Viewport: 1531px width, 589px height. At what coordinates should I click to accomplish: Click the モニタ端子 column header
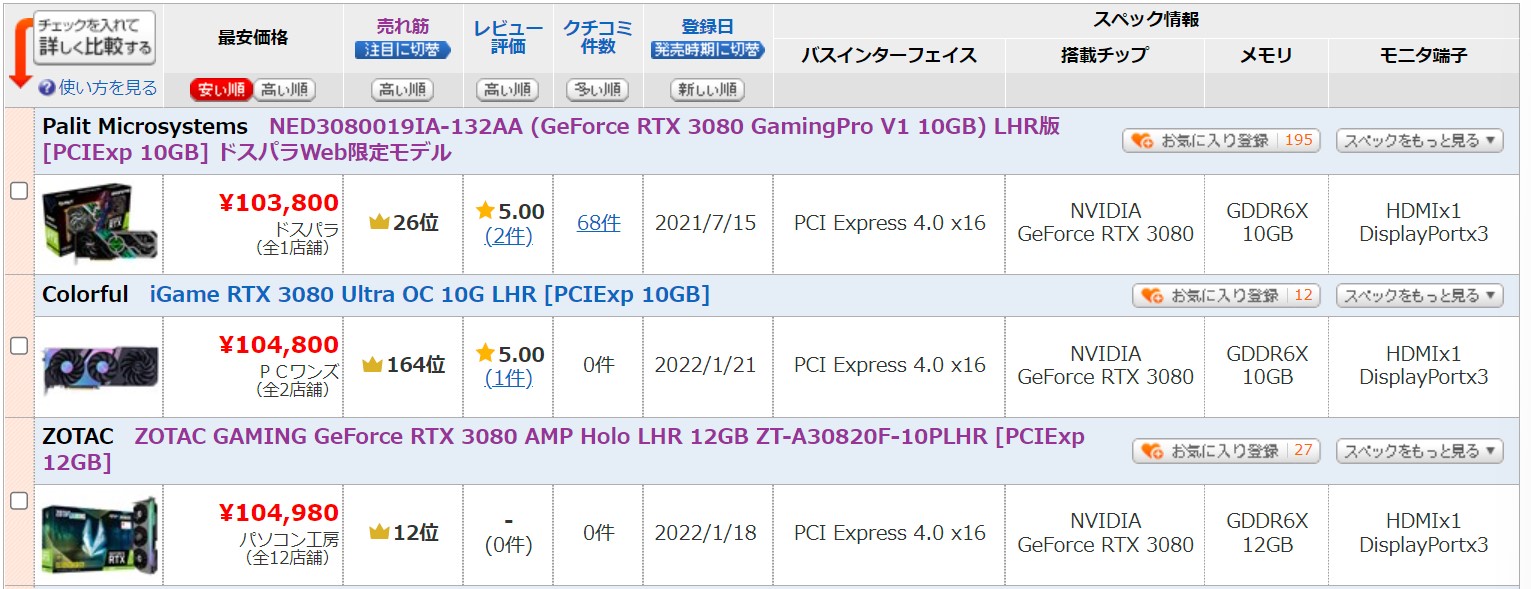[1423, 56]
